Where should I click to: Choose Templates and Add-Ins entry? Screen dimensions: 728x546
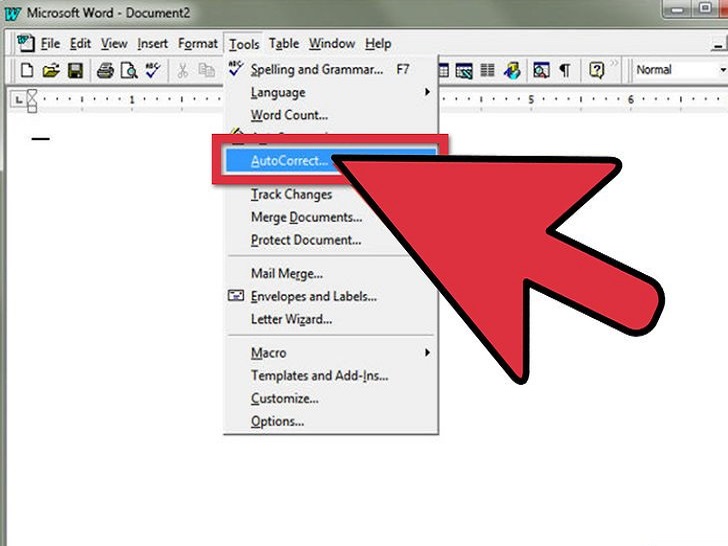[x=331, y=375]
